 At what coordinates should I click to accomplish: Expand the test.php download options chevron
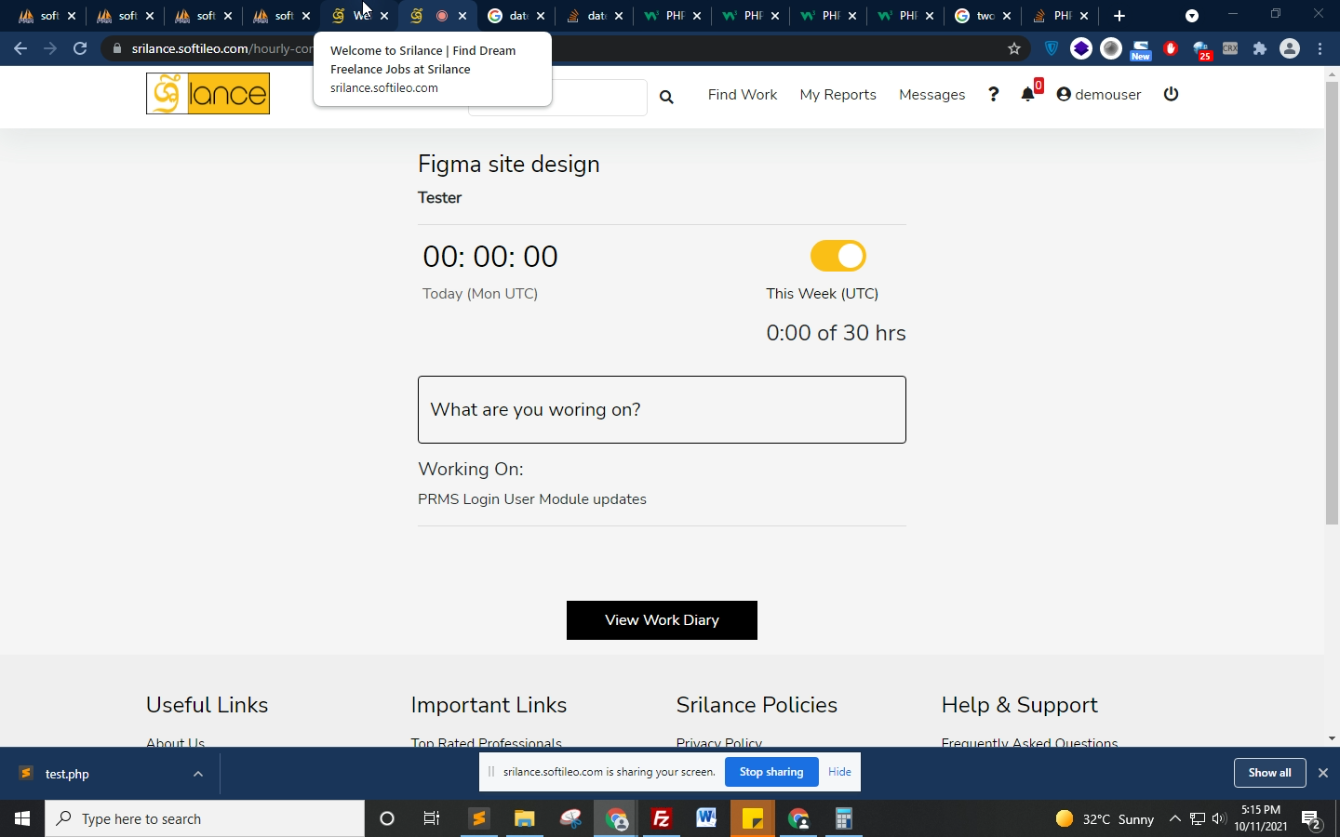198,774
